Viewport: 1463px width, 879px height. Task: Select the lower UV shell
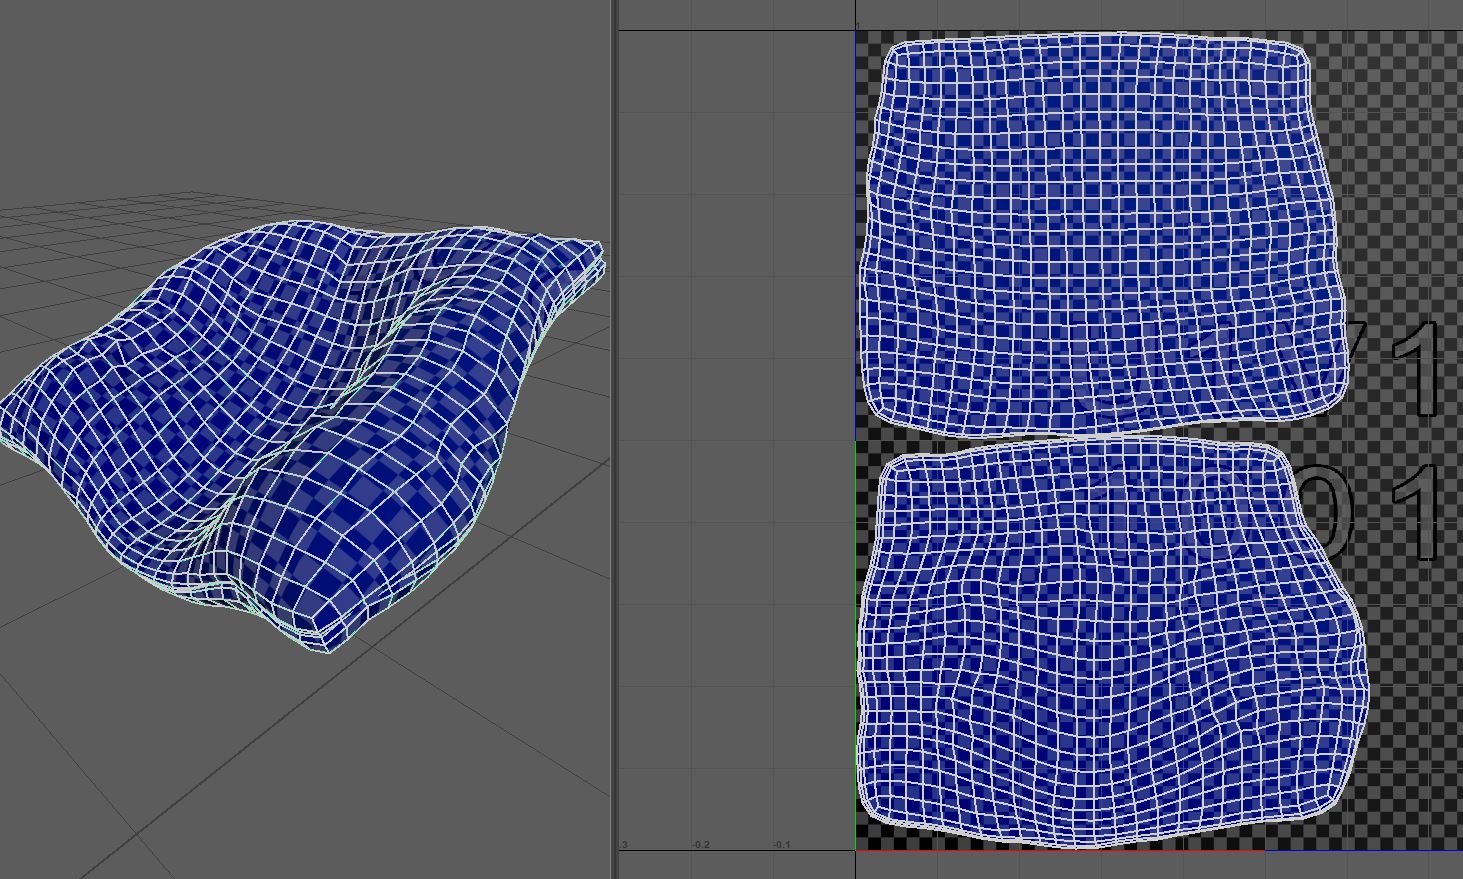click(1110, 650)
